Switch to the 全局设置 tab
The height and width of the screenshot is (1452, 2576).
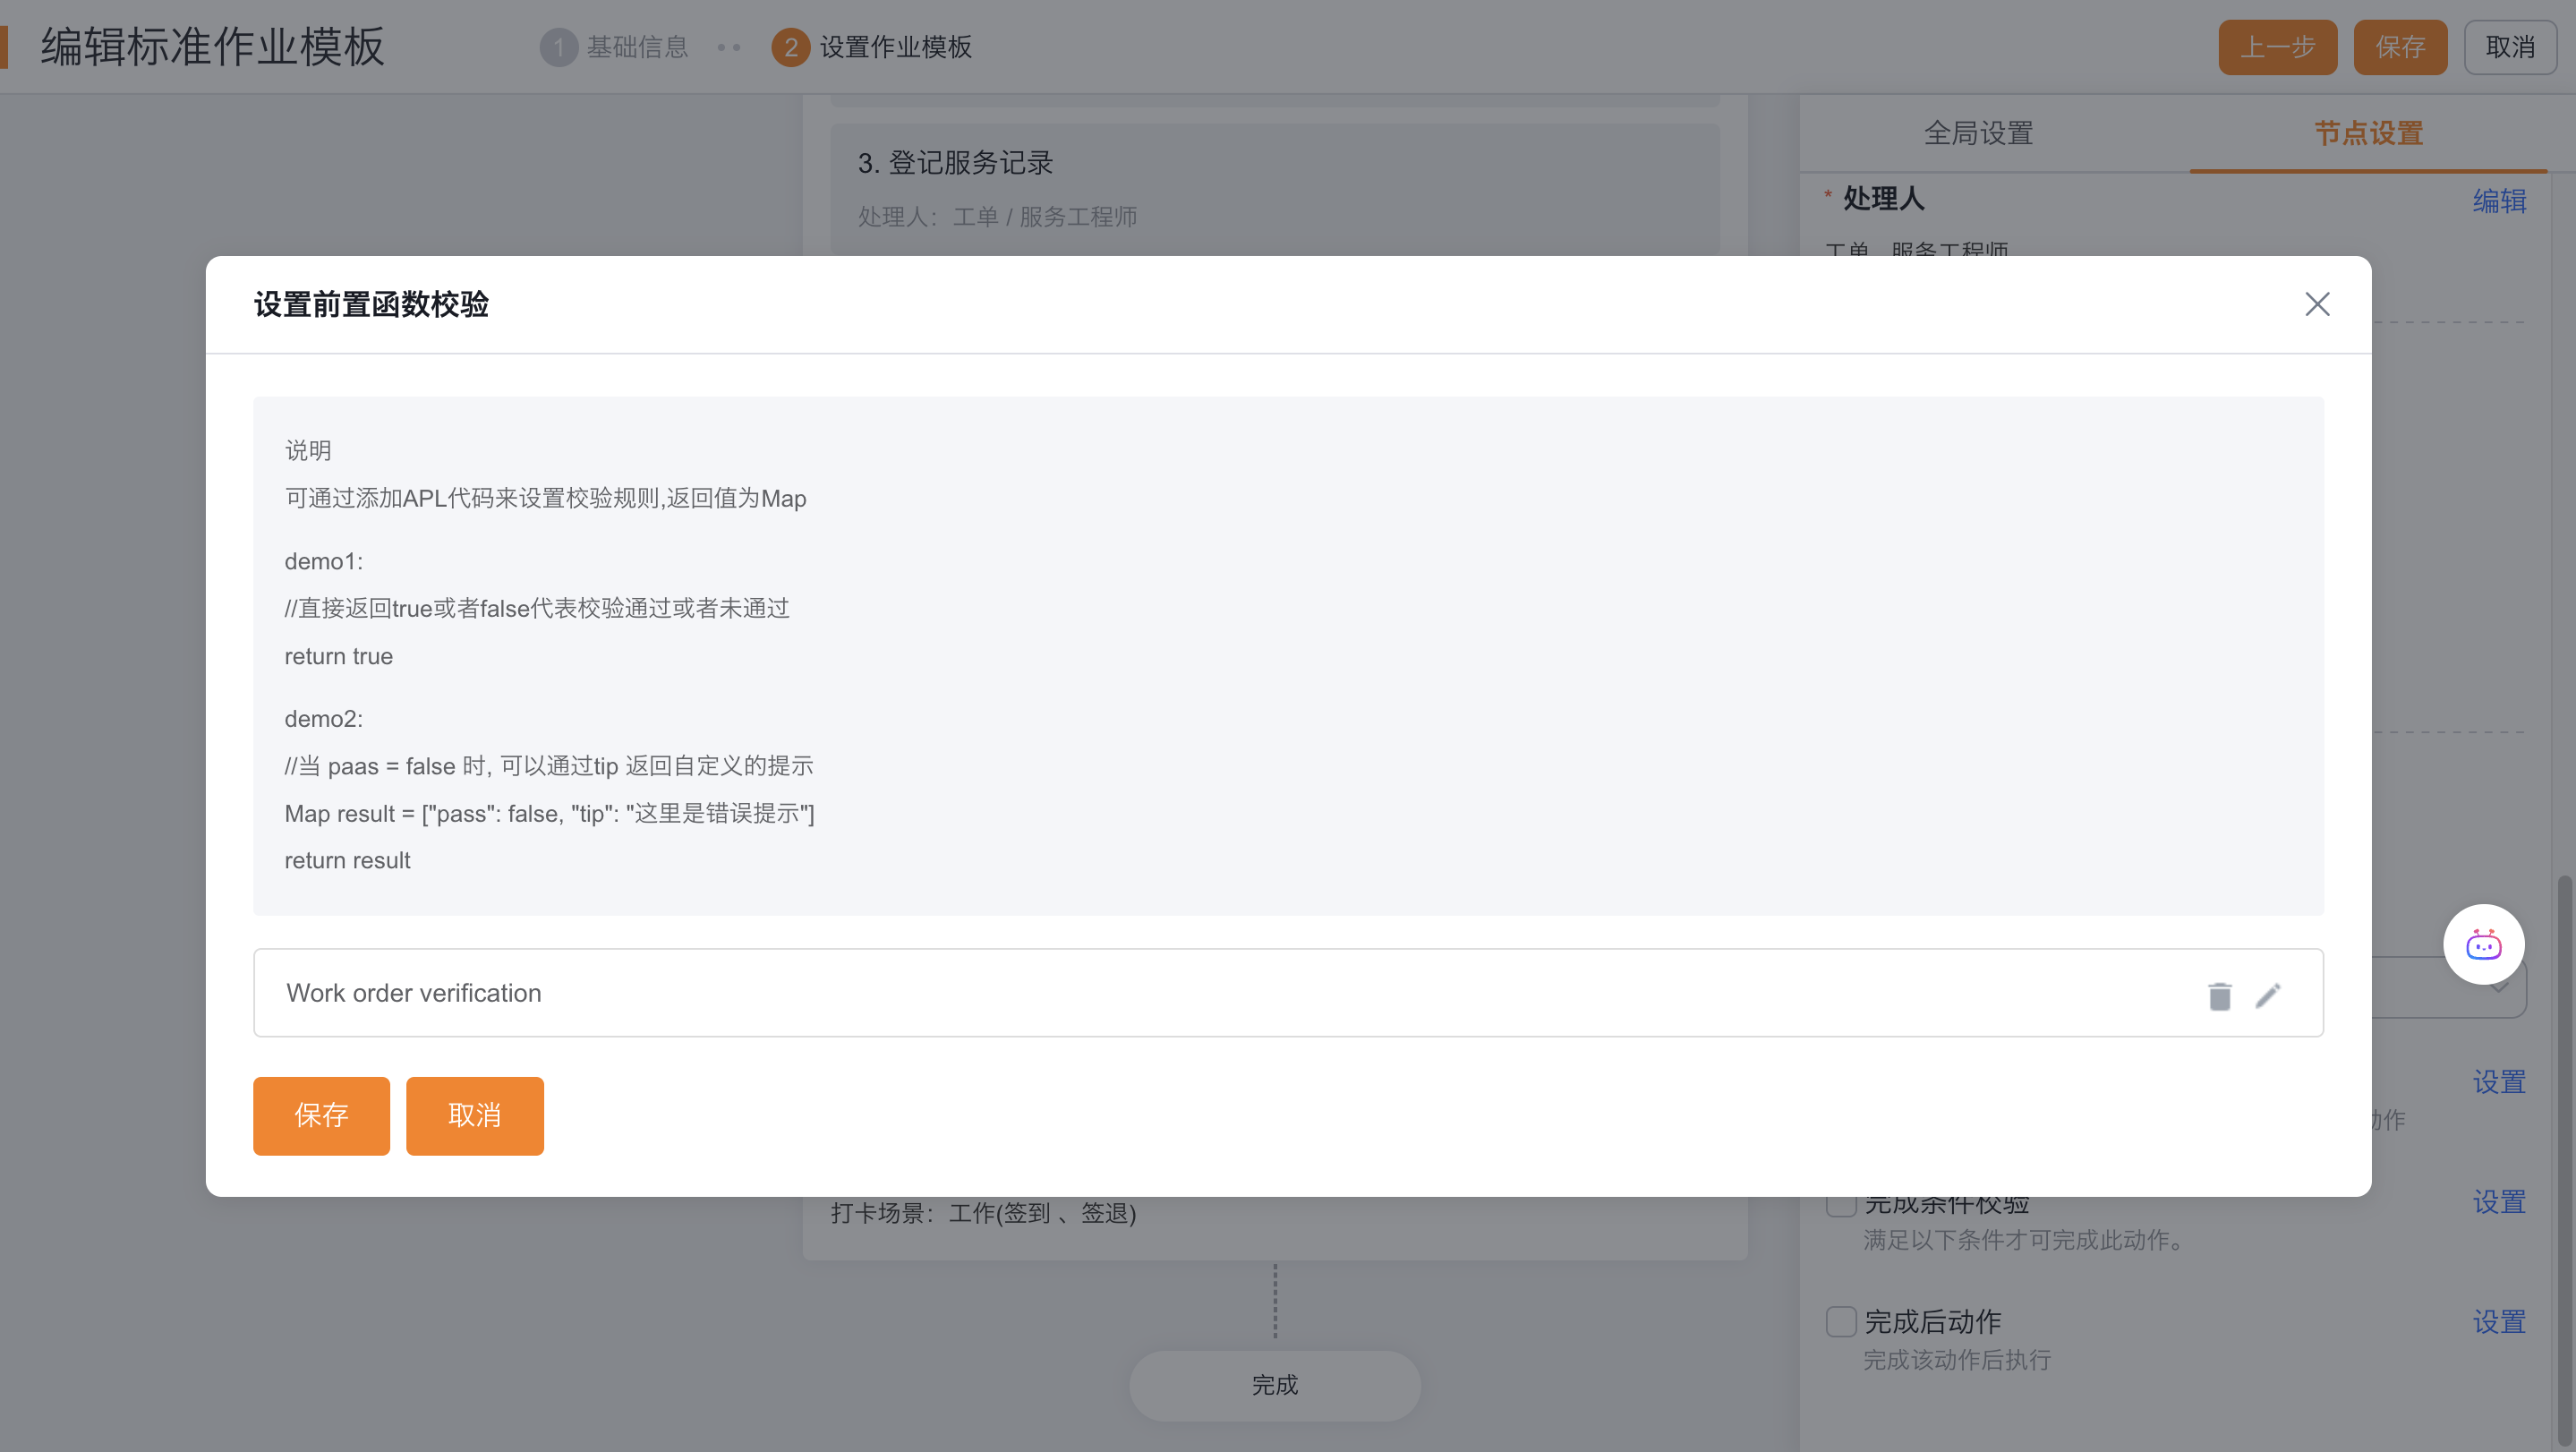pos(1978,133)
